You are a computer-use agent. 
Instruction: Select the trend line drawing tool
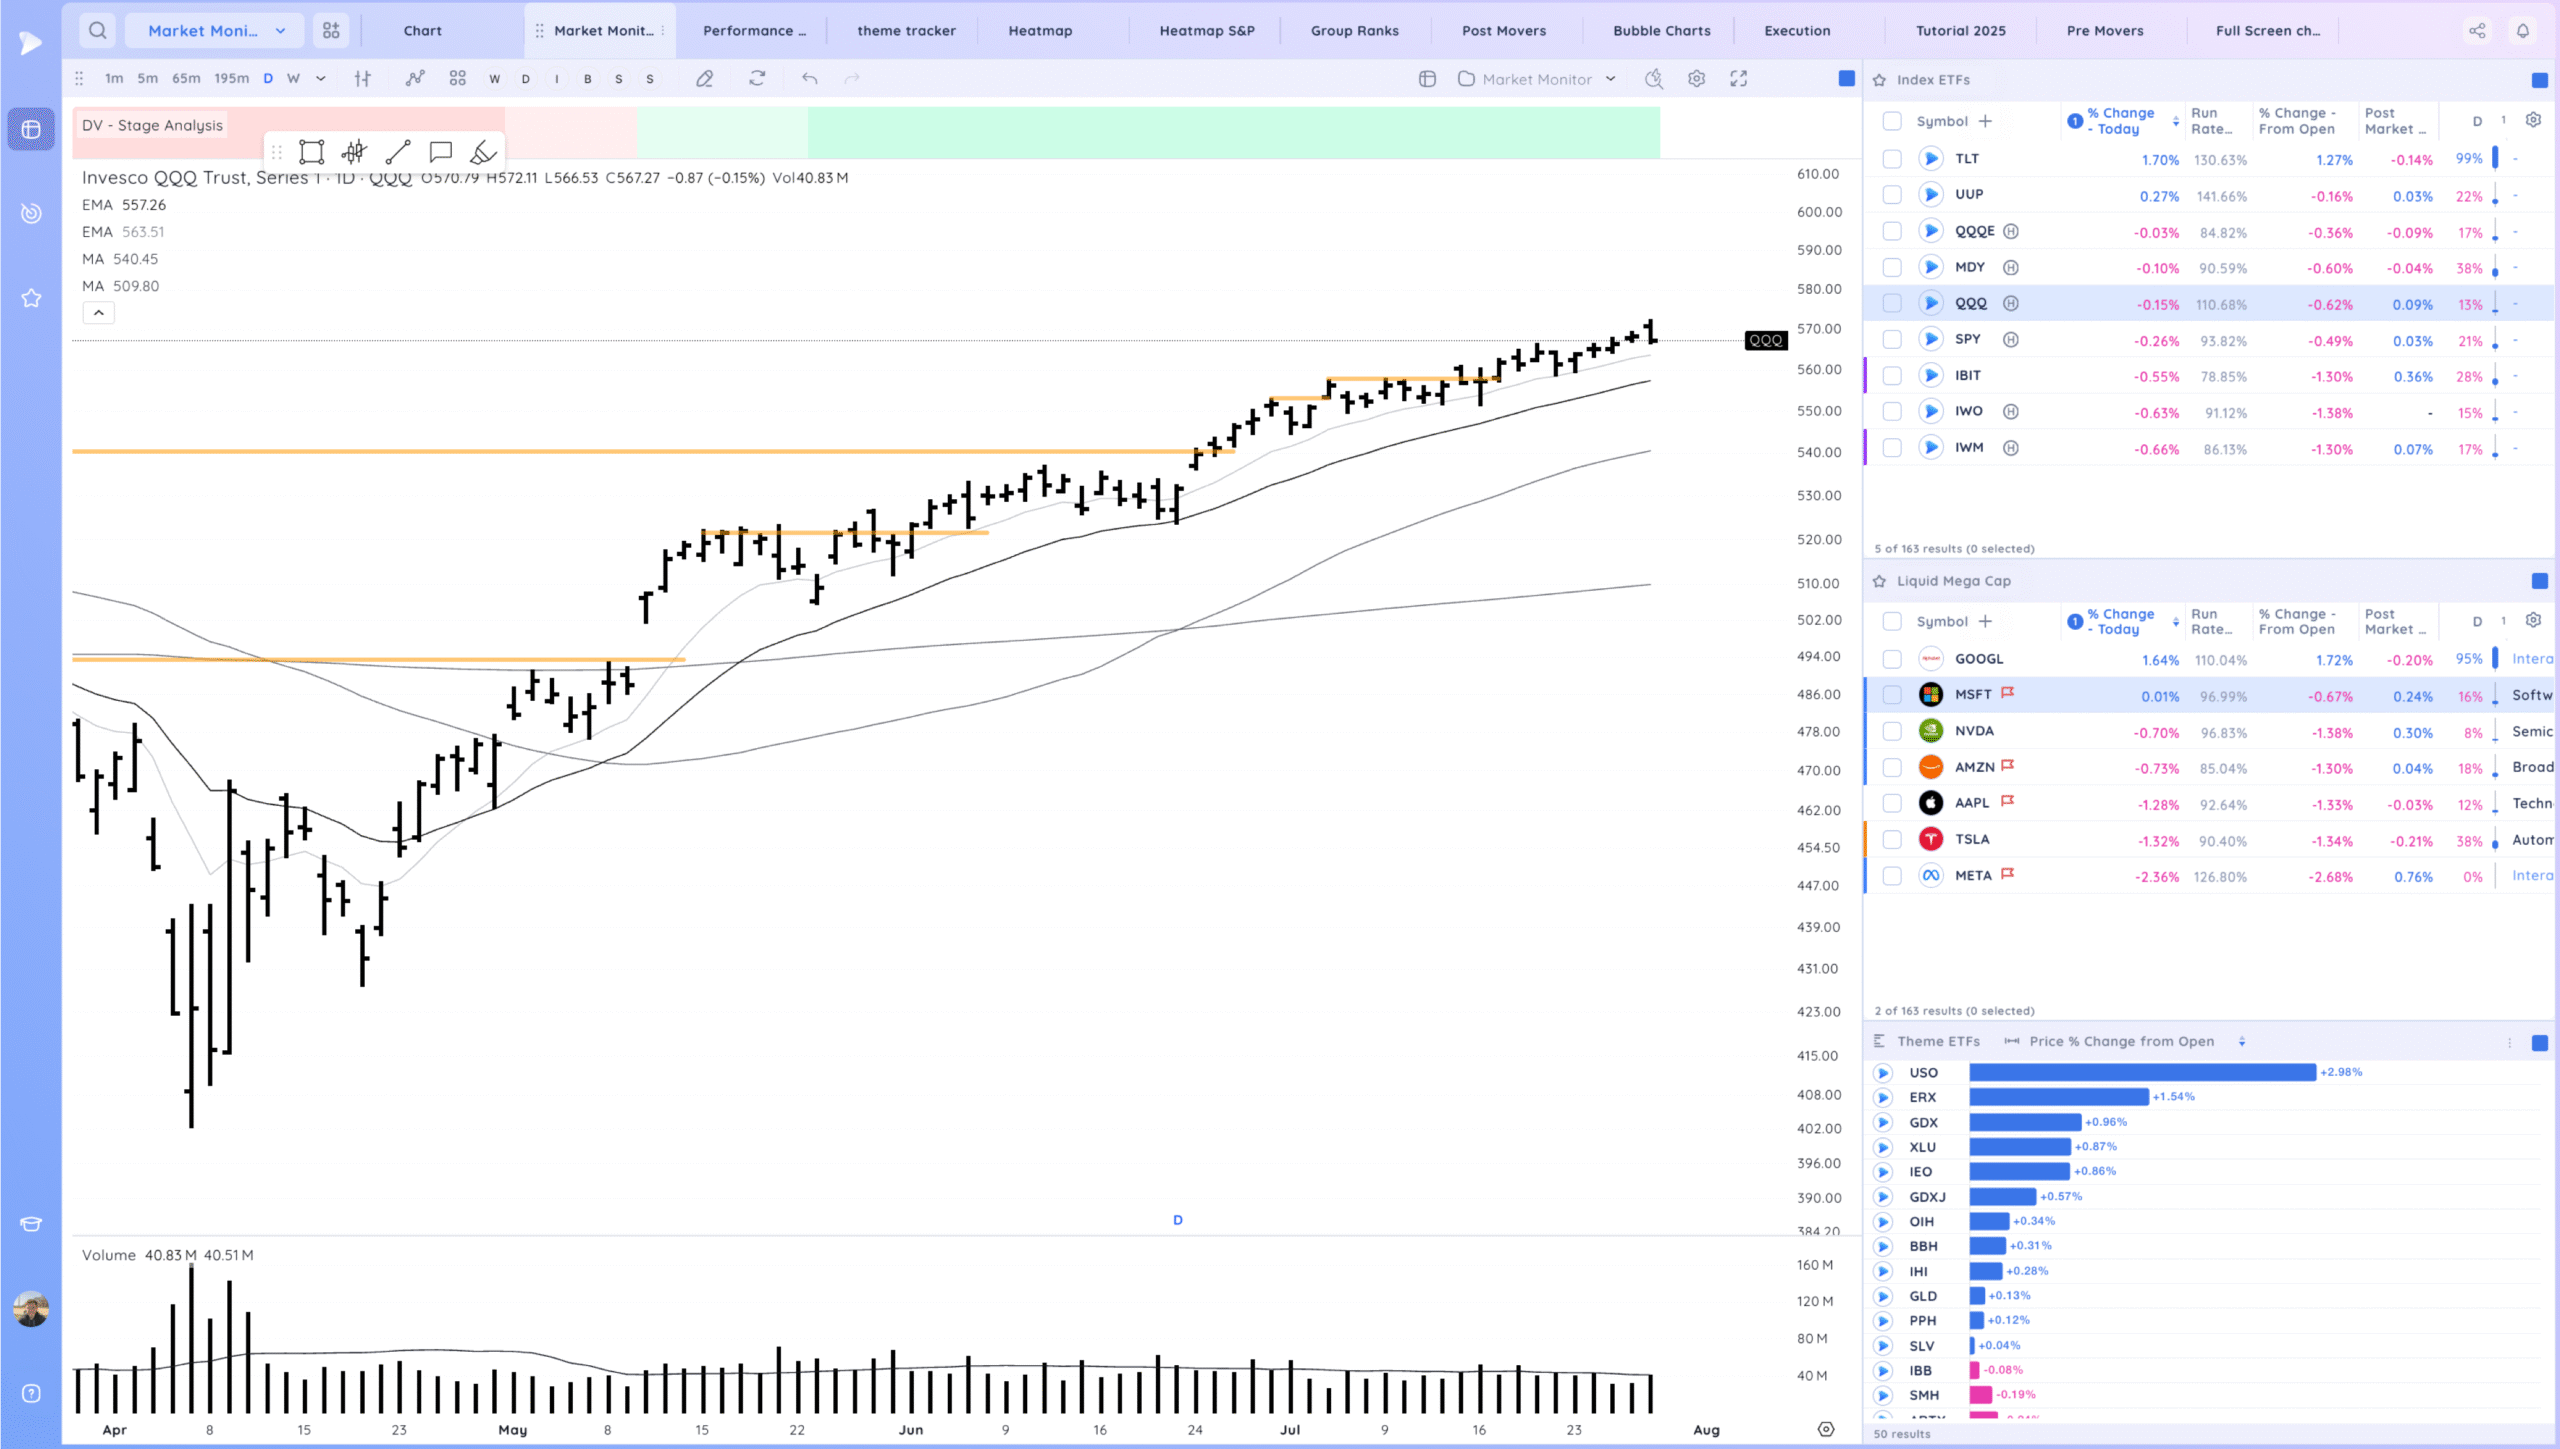tap(398, 152)
